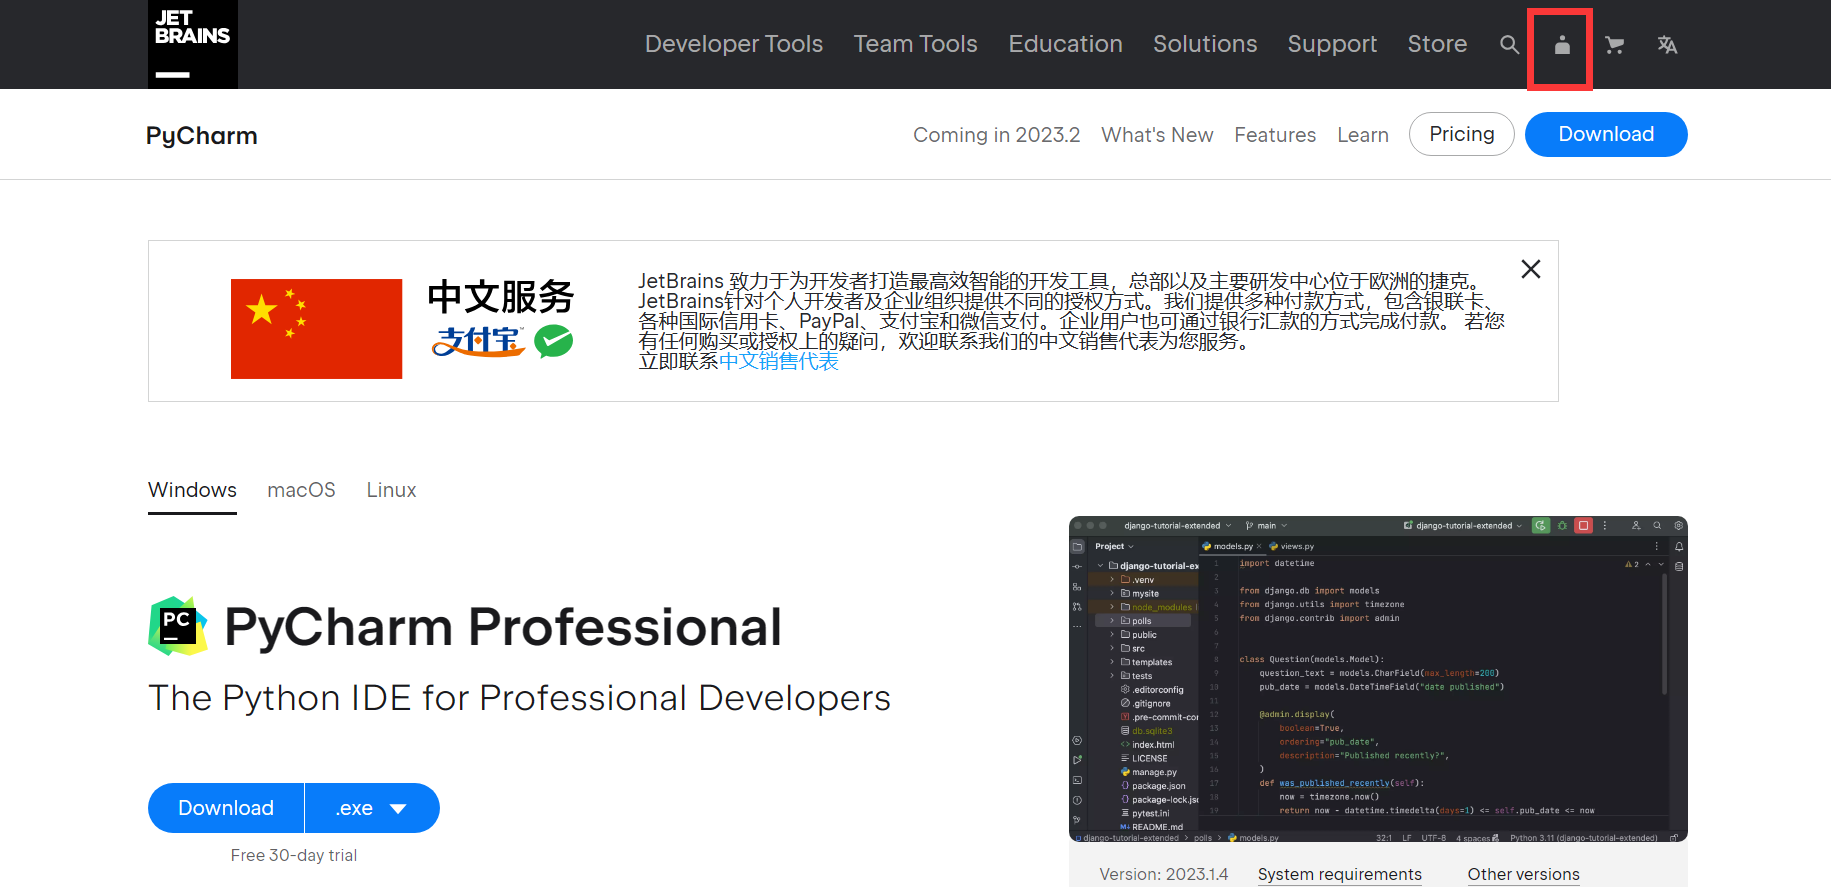Open Learn page
The width and height of the screenshot is (1831, 887).
pos(1363,135)
